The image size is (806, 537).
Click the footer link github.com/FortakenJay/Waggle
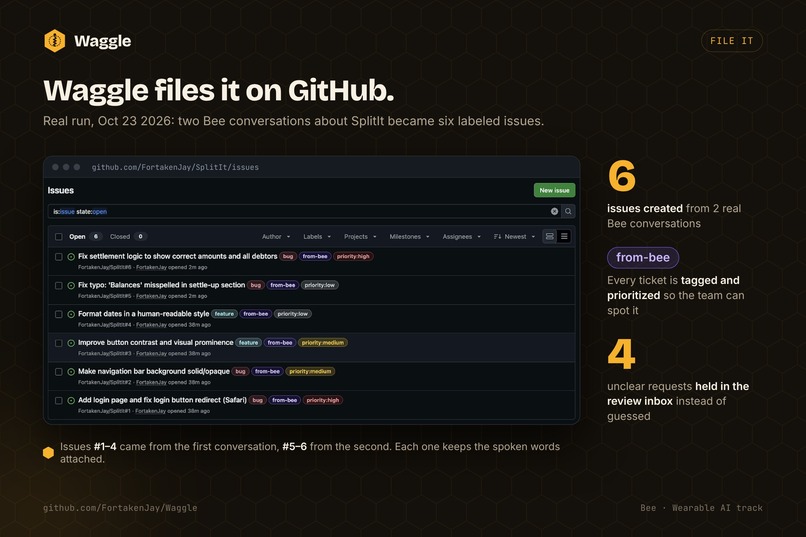coord(120,508)
